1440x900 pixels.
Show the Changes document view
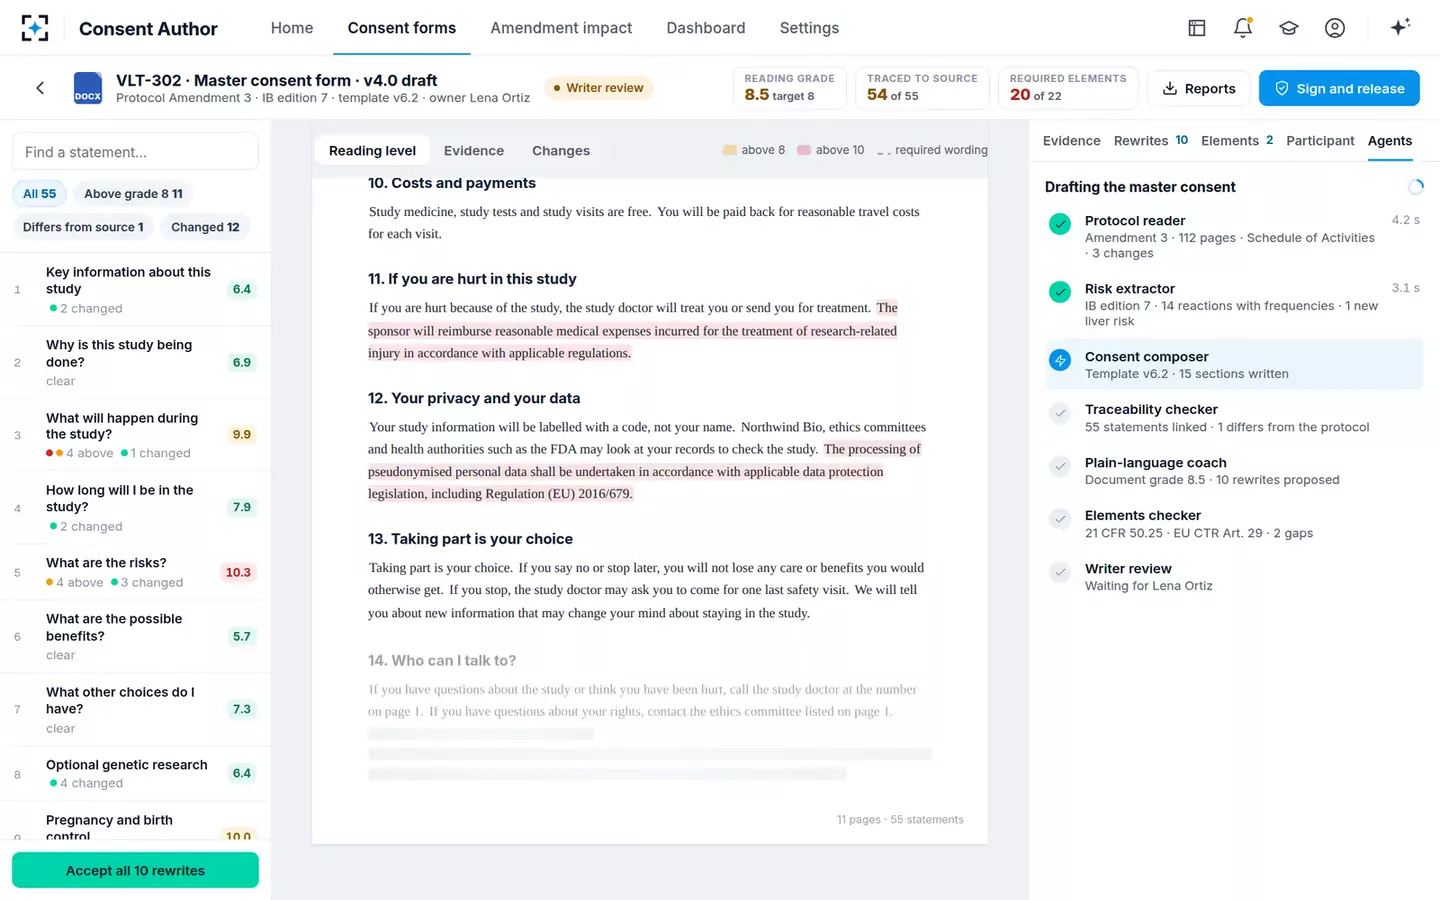pyautogui.click(x=561, y=151)
